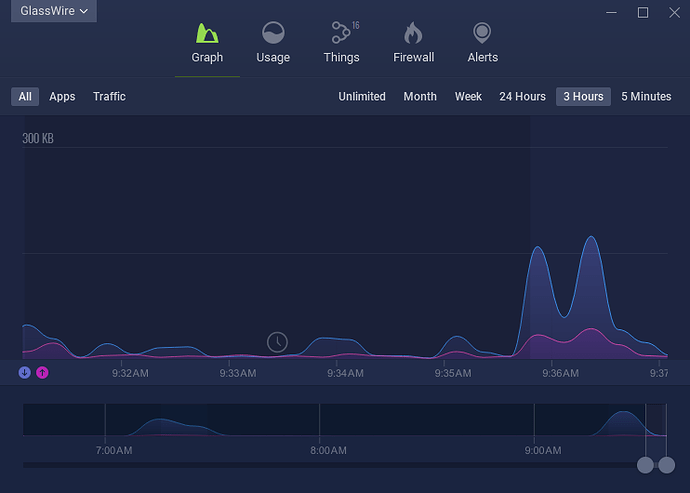Click the clock event marker on graph
This screenshot has height=493, width=690.
click(277, 342)
